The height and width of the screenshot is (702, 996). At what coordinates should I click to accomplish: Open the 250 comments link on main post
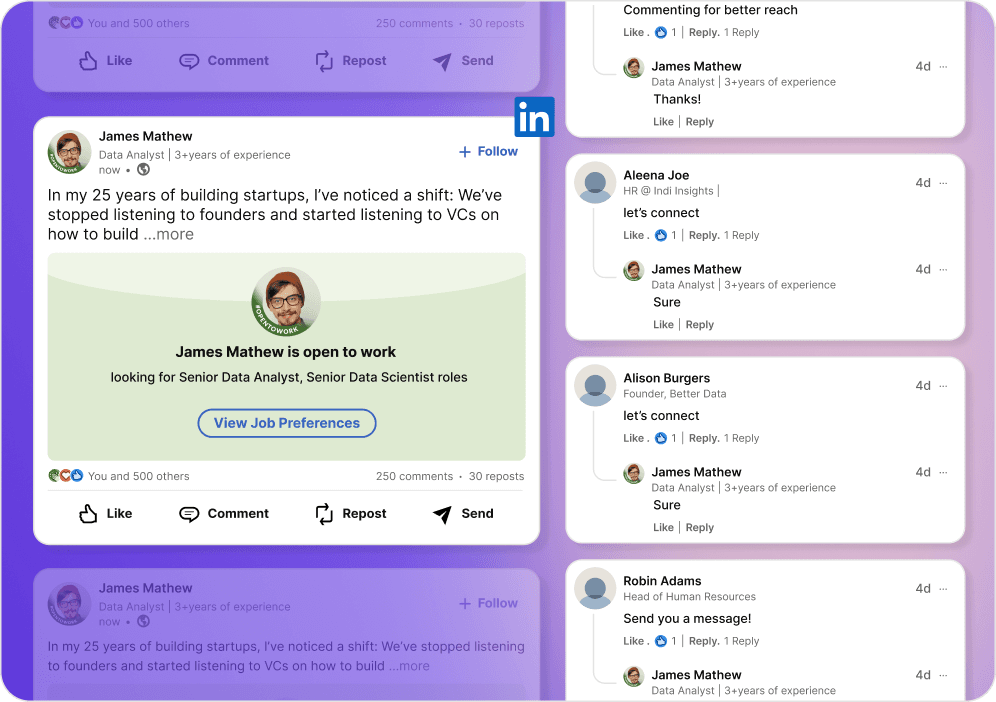pyautogui.click(x=416, y=476)
